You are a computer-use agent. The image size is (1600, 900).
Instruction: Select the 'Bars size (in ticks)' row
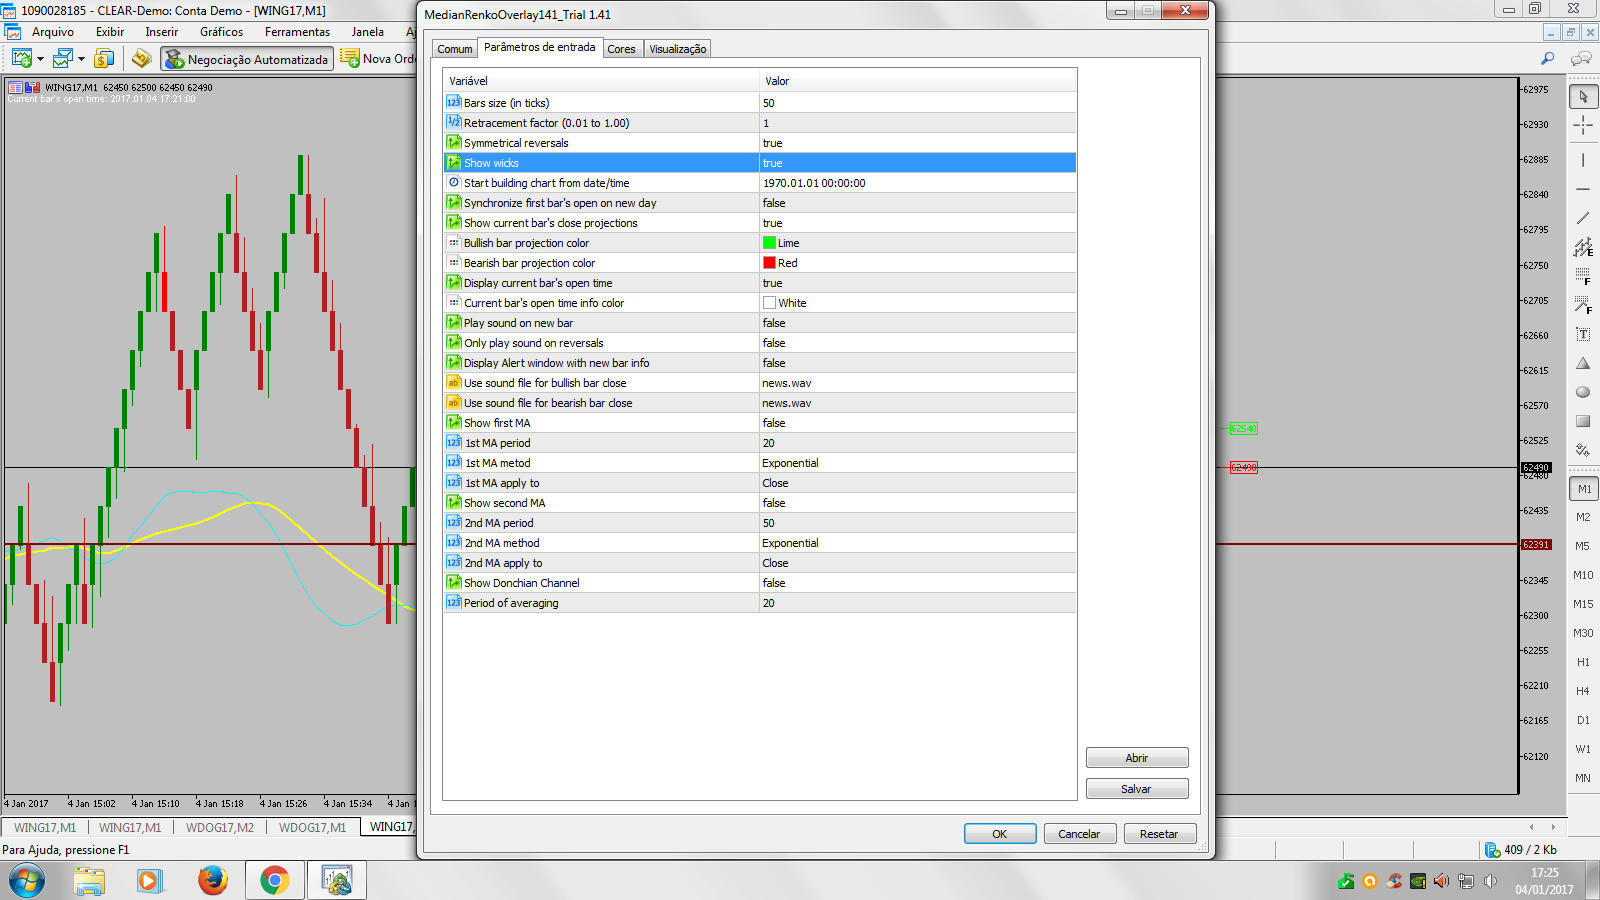[x=760, y=103]
